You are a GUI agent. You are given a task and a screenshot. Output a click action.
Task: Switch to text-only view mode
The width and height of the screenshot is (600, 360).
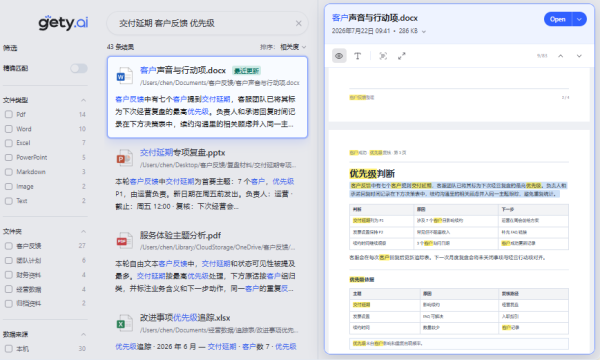[357, 56]
